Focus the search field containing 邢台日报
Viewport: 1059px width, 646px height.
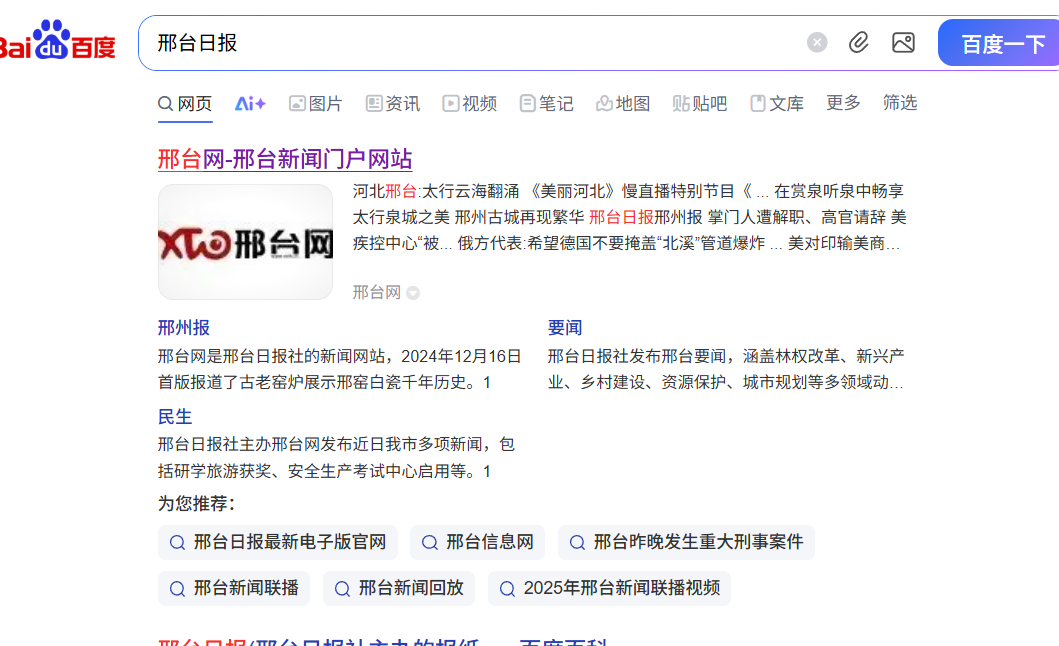click(473, 43)
